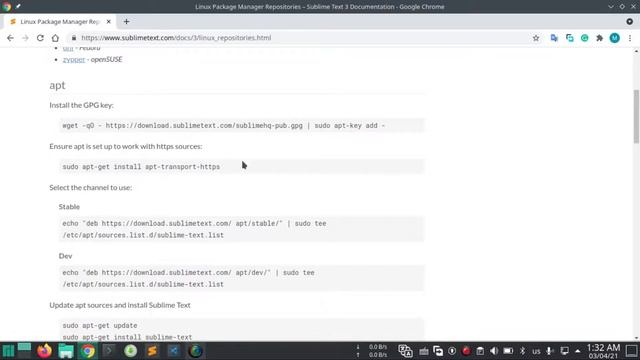This screenshot has height=360, width=640.
Task: Open Chrome's three-dot menu
Action: 630,38
